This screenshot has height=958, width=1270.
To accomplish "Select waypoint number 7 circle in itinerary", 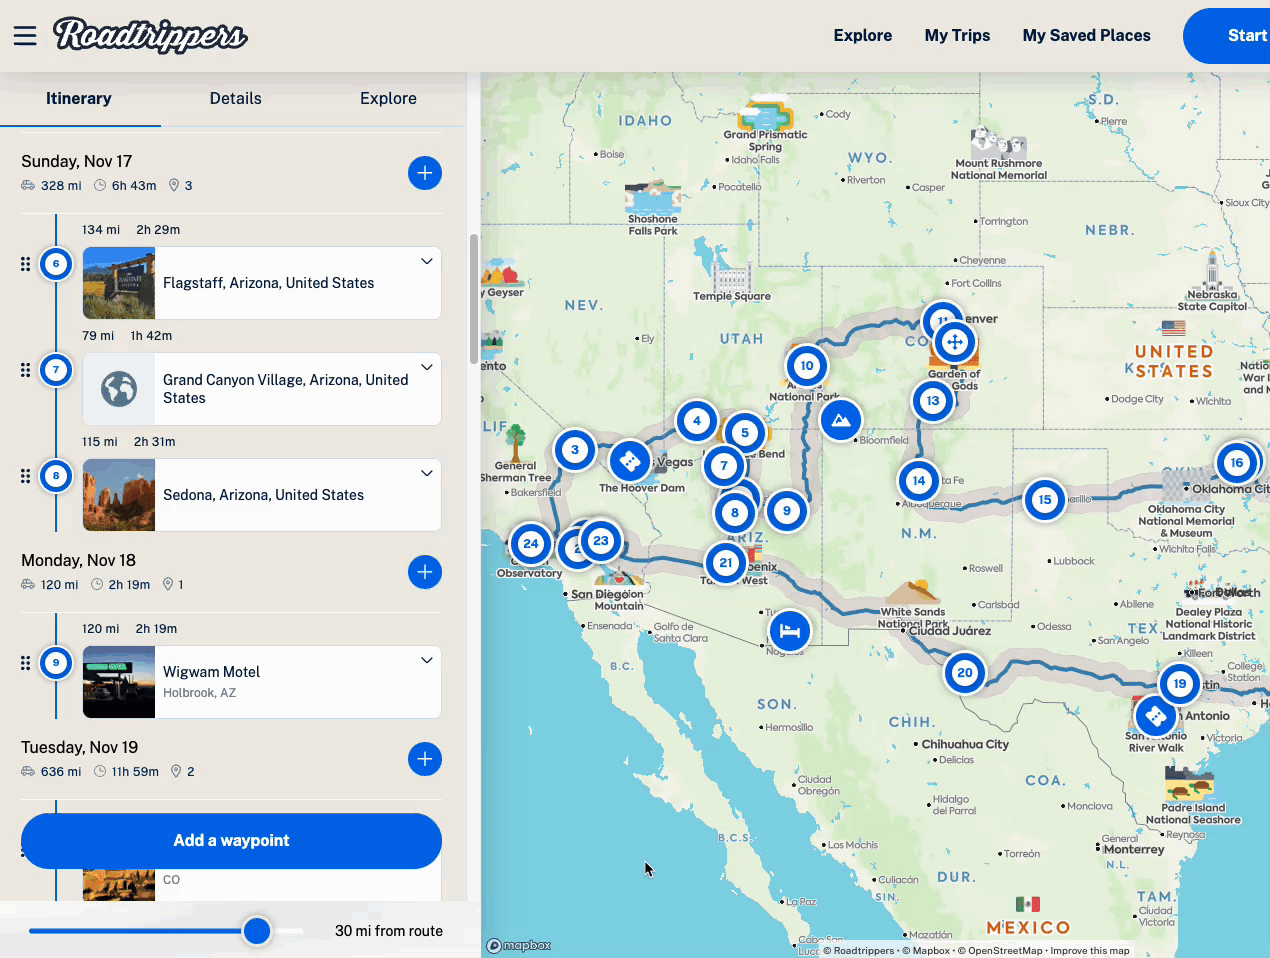I will point(56,370).
